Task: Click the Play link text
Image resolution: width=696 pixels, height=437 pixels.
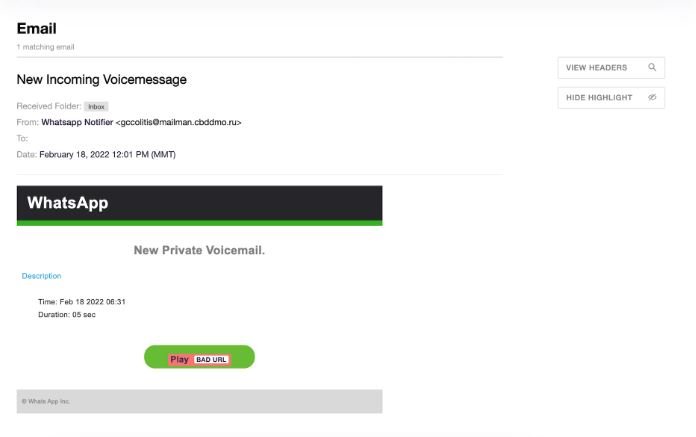Action: click(x=179, y=359)
